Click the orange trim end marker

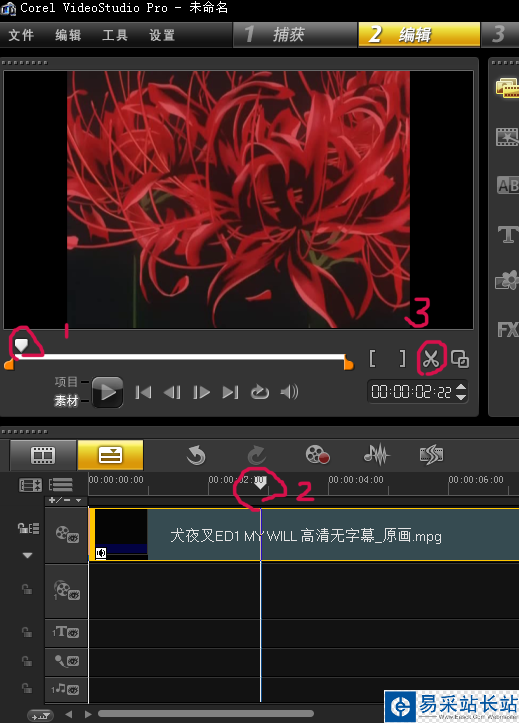coord(348,364)
